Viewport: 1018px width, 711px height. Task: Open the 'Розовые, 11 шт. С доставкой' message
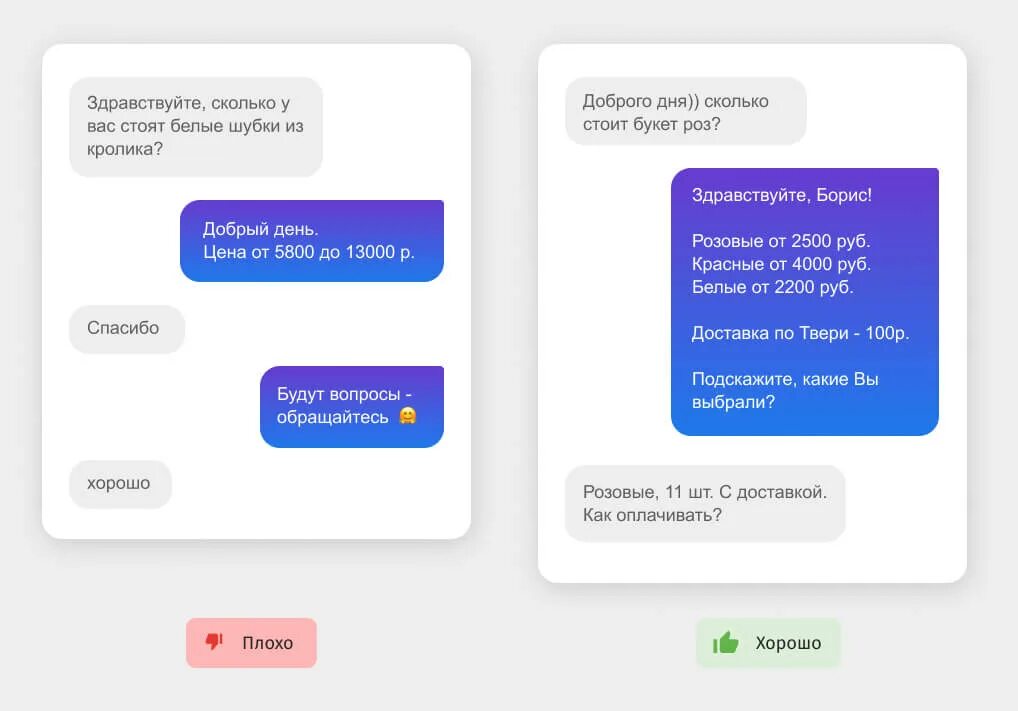coord(705,503)
